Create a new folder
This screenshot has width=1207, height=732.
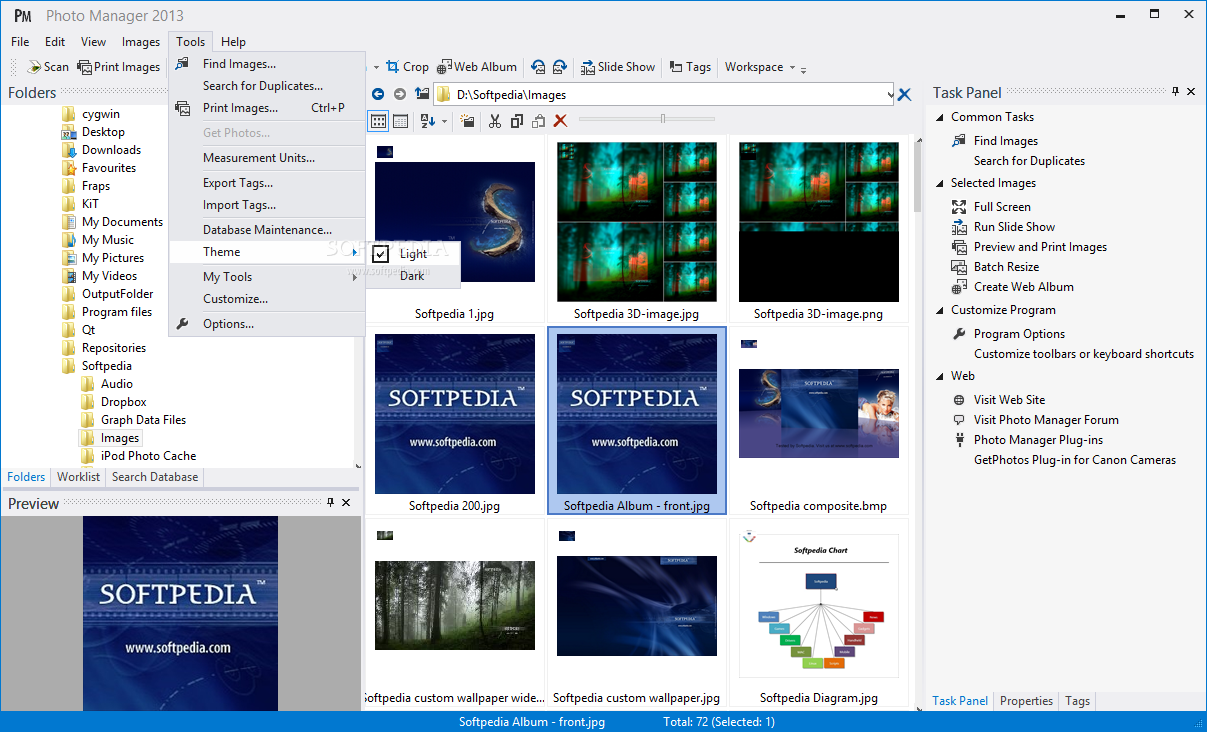click(467, 121)
